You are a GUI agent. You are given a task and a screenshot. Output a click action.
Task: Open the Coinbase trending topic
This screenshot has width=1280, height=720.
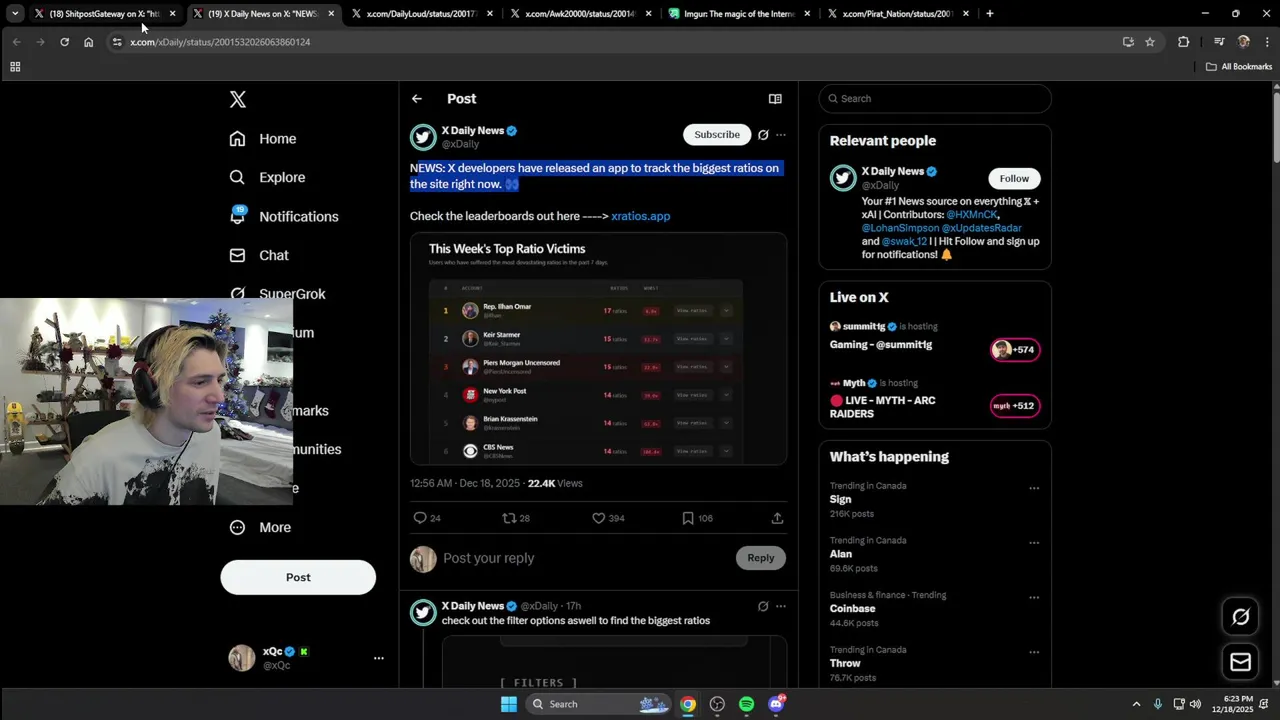(x=852, y=609)
